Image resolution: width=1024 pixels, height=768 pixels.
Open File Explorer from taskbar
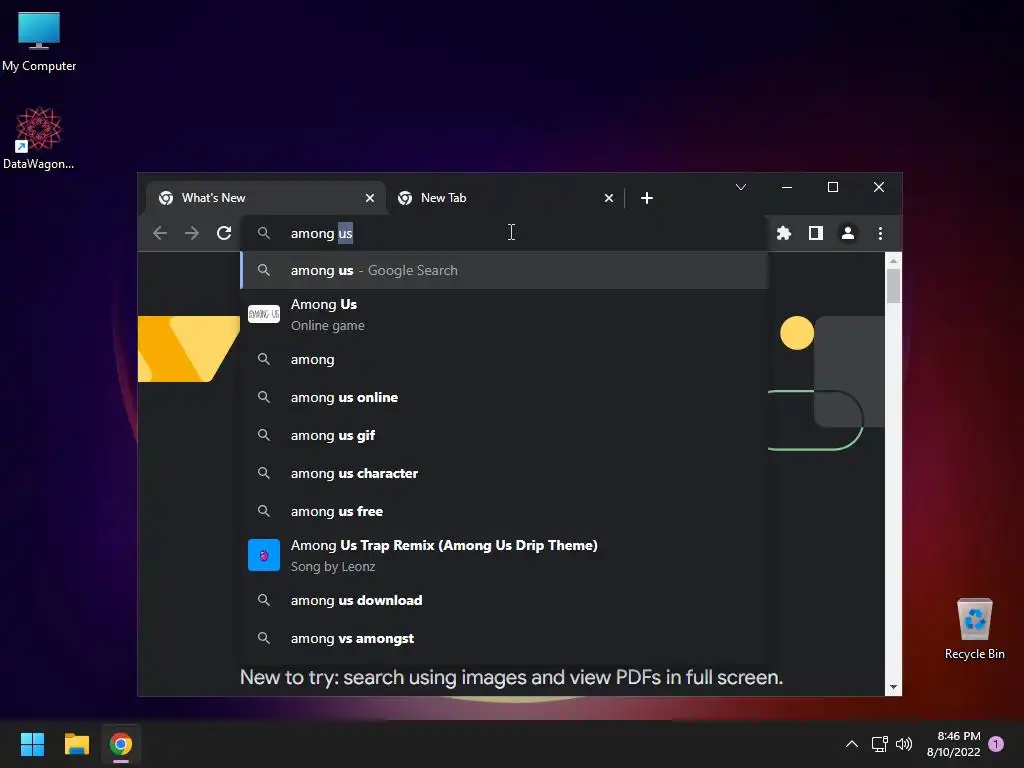tap(76, 744)
